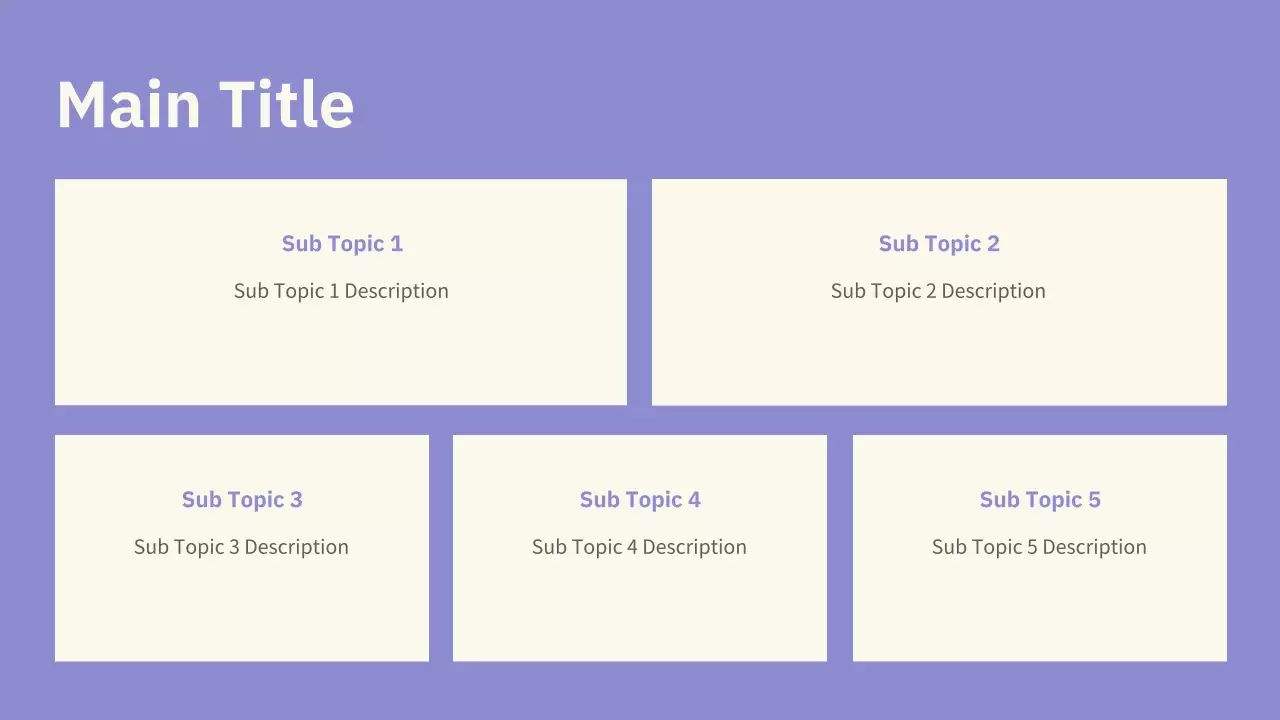Click the Sub Topic 3 Description text

coord(241,547)
